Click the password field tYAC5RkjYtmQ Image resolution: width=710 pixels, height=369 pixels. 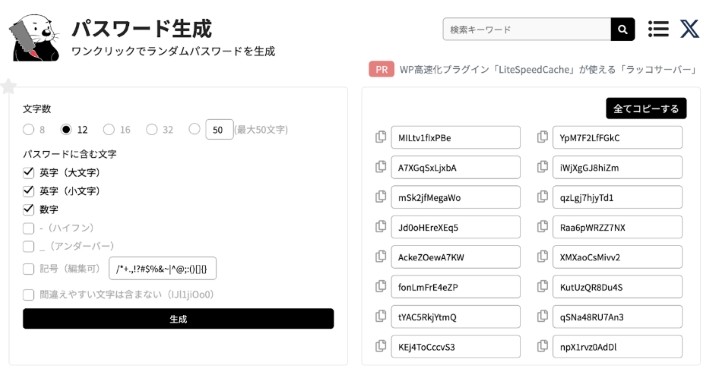(x=456, y=317)
